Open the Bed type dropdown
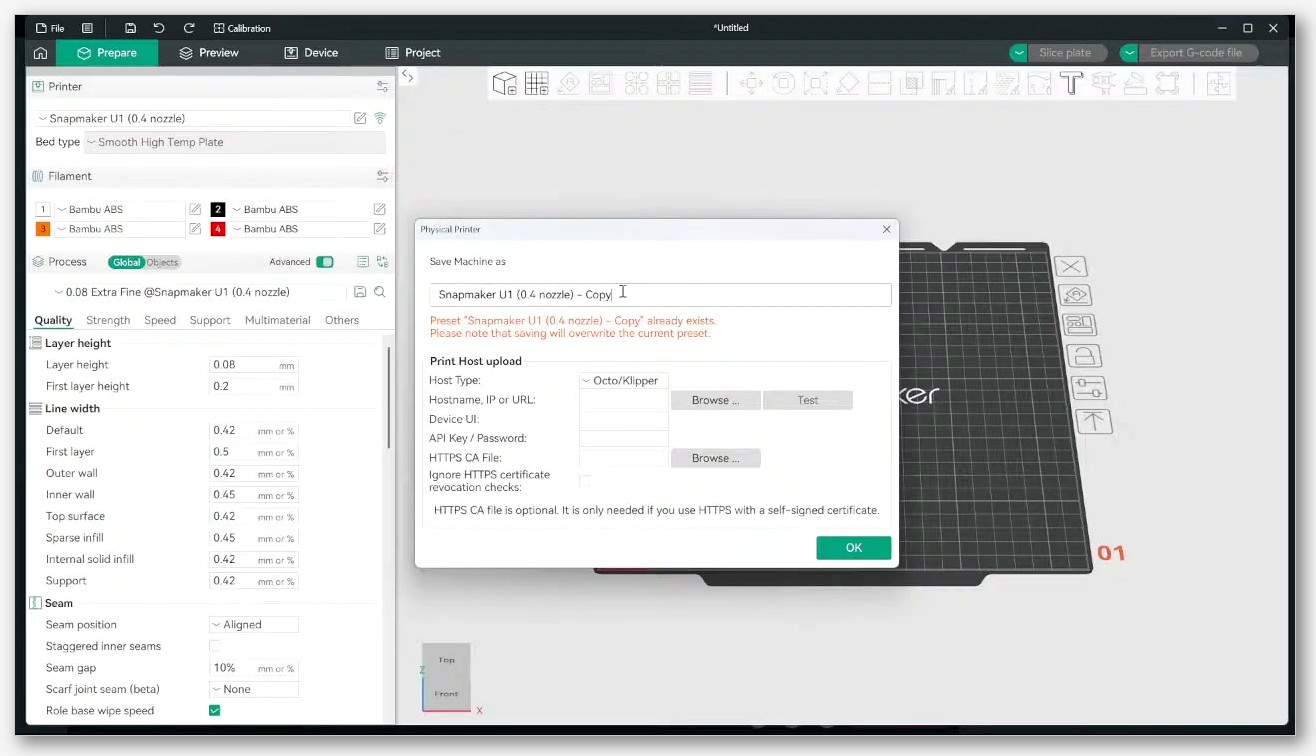 235,142
